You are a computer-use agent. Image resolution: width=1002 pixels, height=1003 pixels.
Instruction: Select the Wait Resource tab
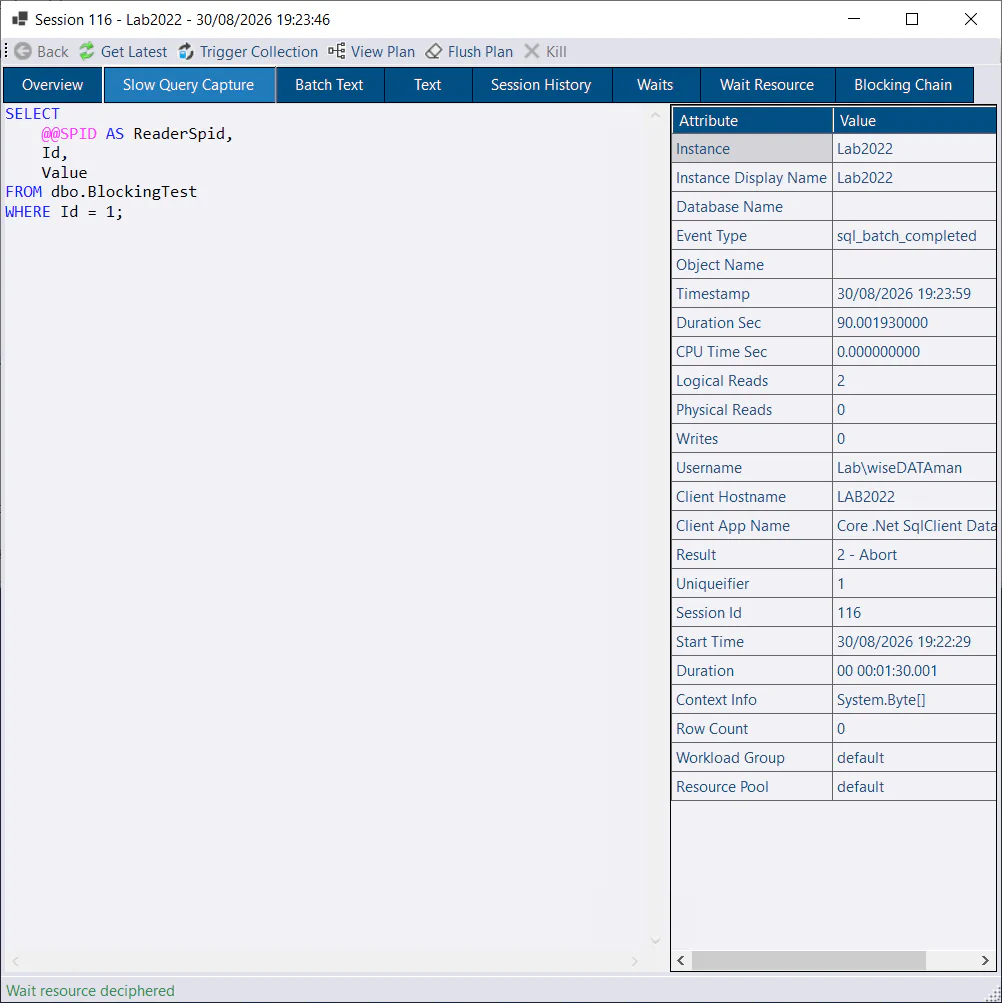(767, 85)
